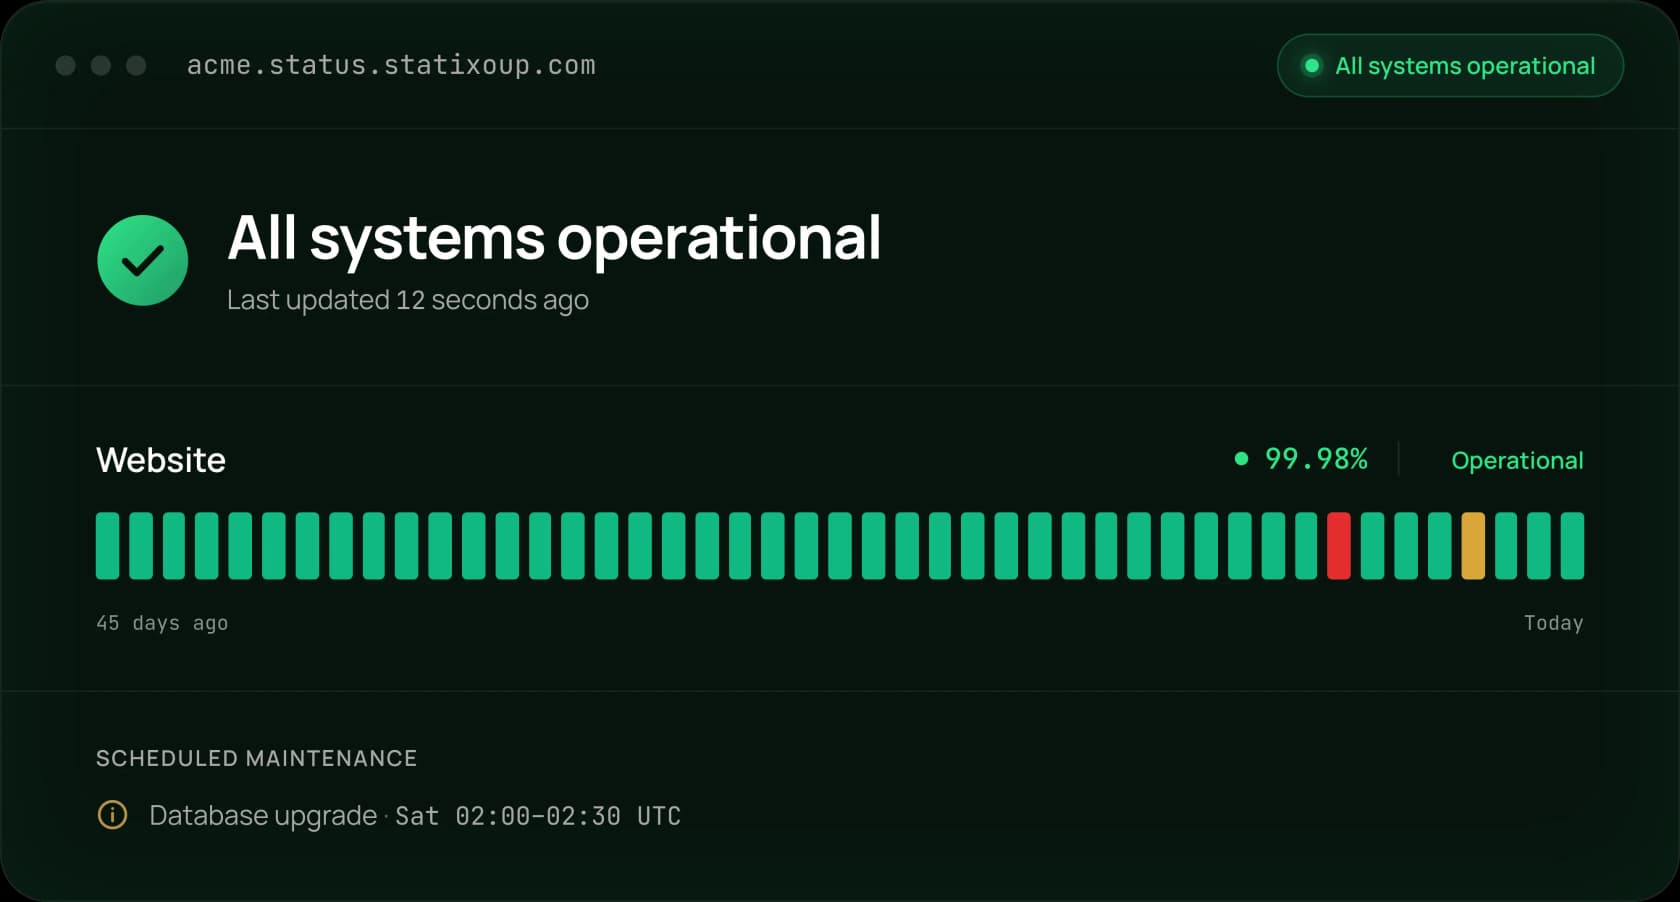
Task: Click the Last updated 12 seconds ago text
Action: pos(408,300)
